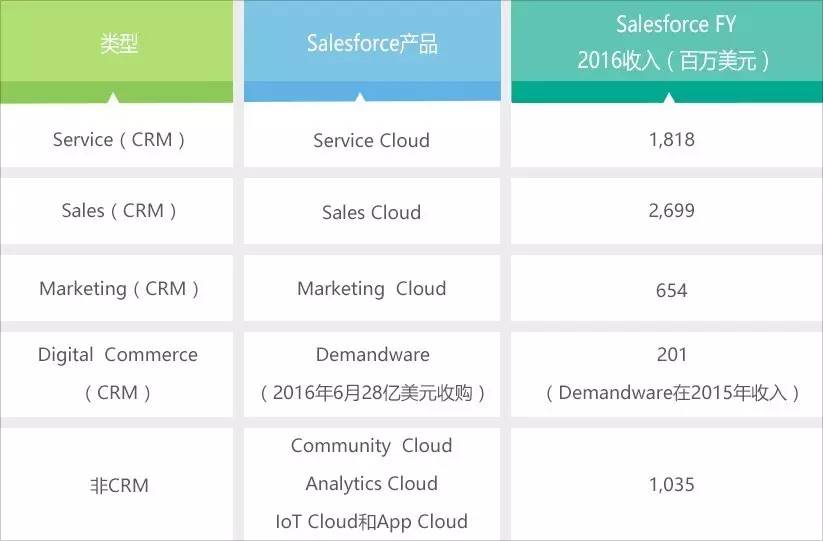Viewport: 823px width, 541px height.
Task: Click the Marketing Cloud product cell
Action: click(x=371, y=288)
